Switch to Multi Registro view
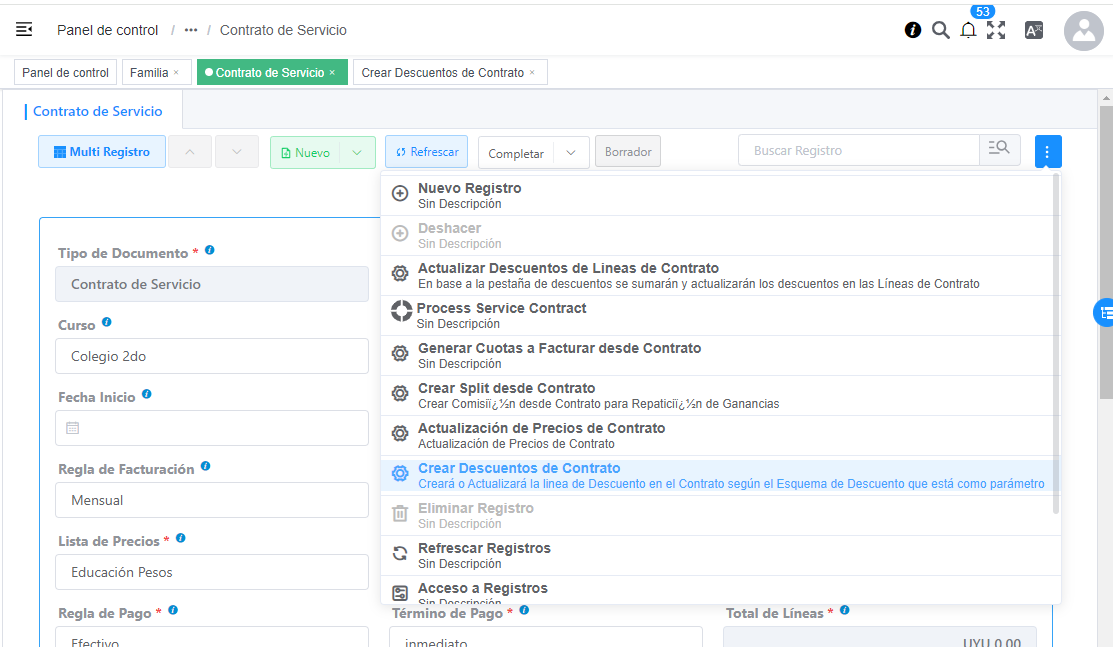Screen dimensions: 1113x650 coord(101,151)
